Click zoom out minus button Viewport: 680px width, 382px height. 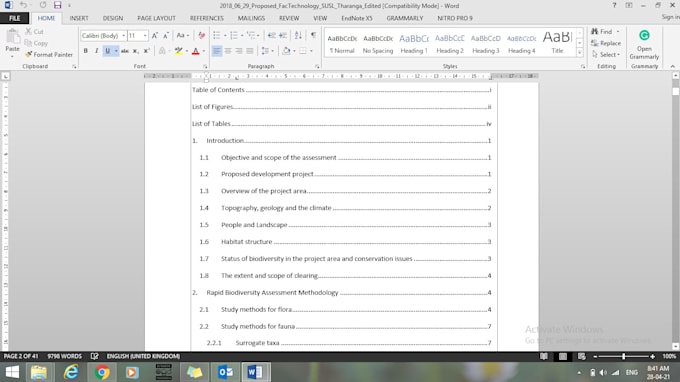595,356
